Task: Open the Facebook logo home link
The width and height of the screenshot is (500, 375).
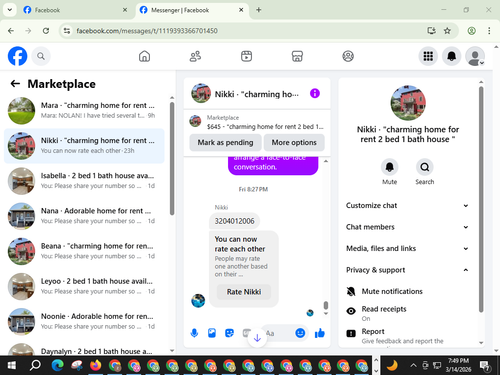Action: click(x=17, y=56)
